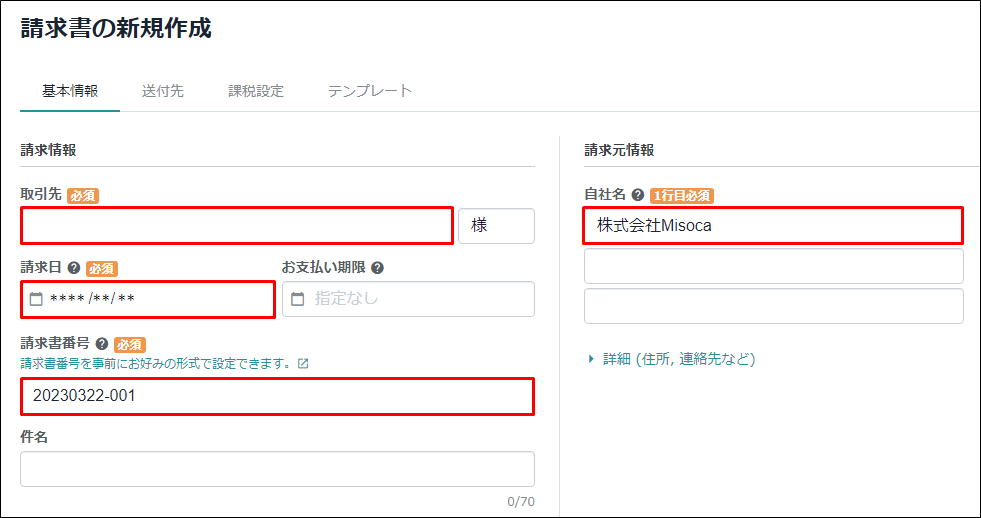Click the external link icon after 請求書番号 hint

[303, 363]
